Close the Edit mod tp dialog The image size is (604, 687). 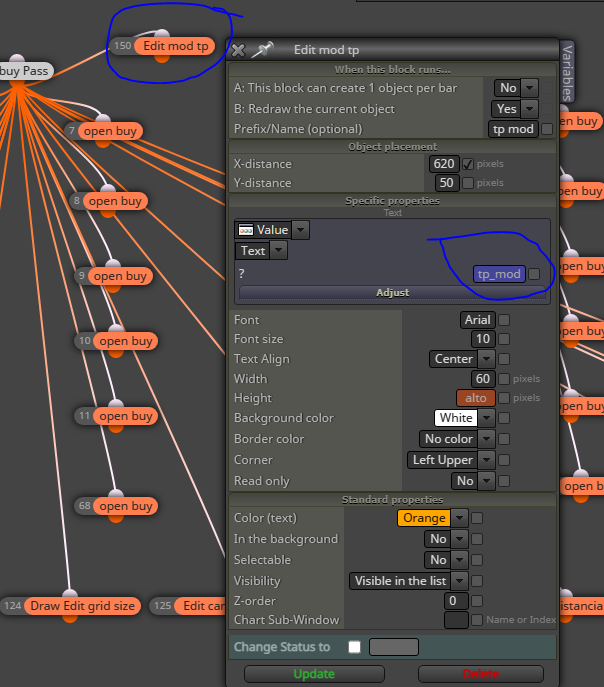pos(238,50)
